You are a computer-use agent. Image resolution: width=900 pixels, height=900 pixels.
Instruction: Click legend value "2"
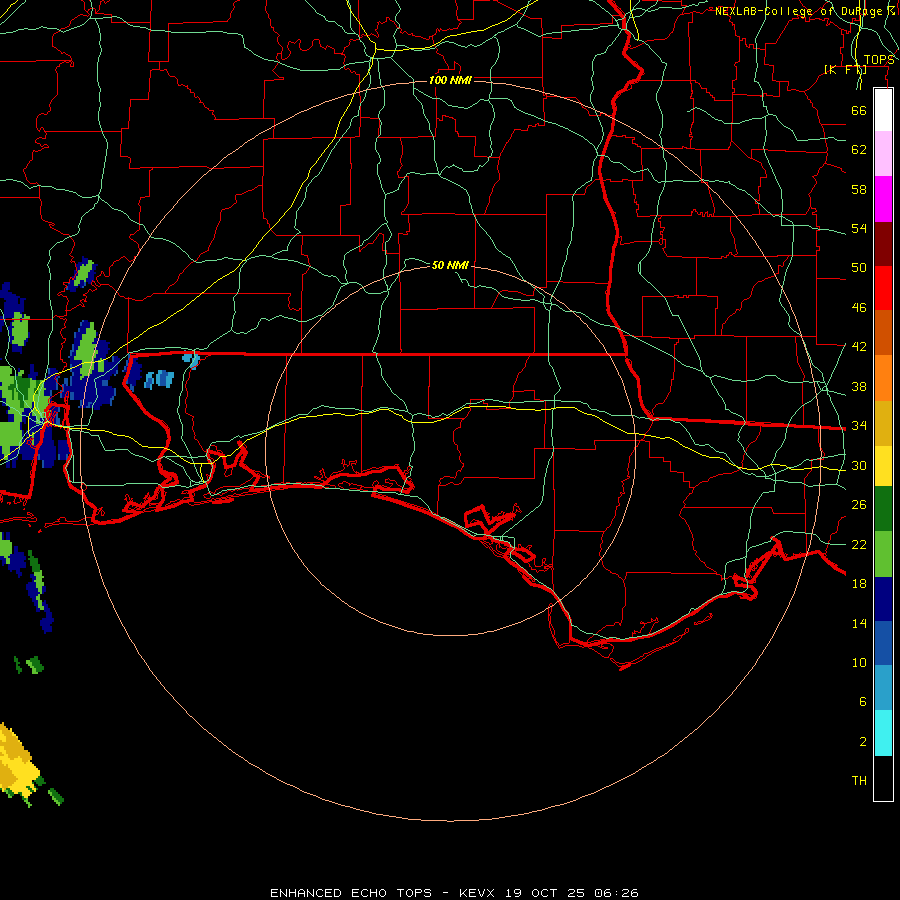click(862, 742)
